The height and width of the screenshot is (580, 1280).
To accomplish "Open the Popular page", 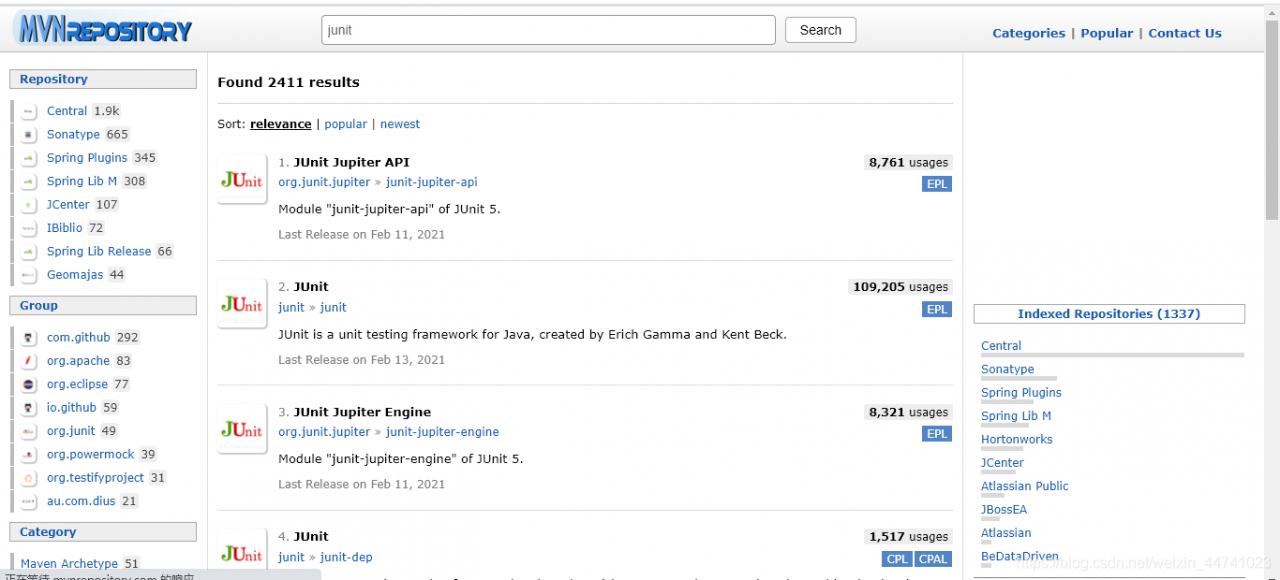I will point(1106,33).
